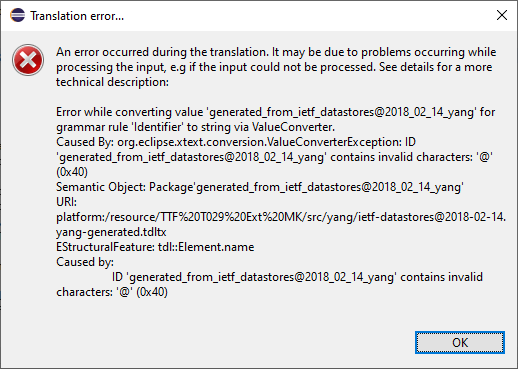Click the indented "ID 'generated_from_ietf_datastores" line

pyautogui.click(x=297, y=277)
